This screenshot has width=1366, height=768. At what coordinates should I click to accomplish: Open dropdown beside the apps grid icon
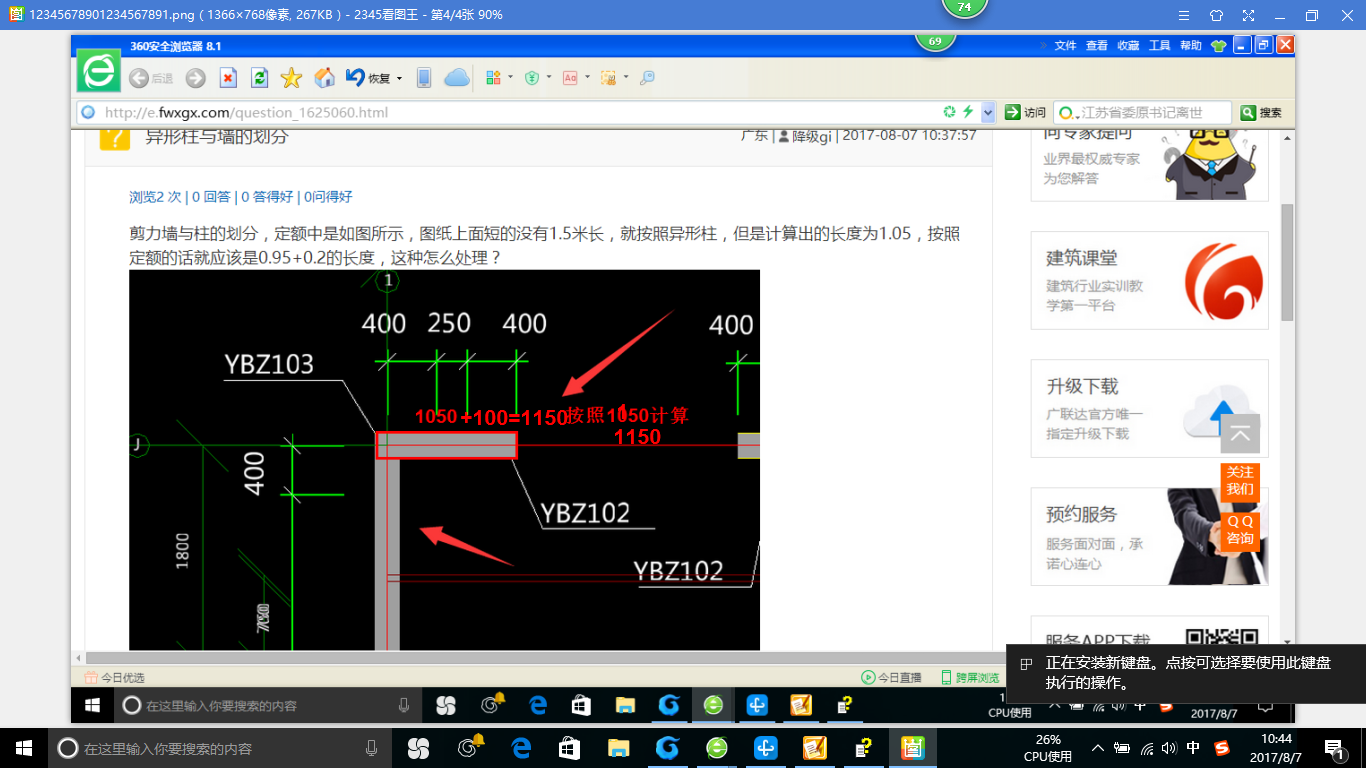point(510,77)
